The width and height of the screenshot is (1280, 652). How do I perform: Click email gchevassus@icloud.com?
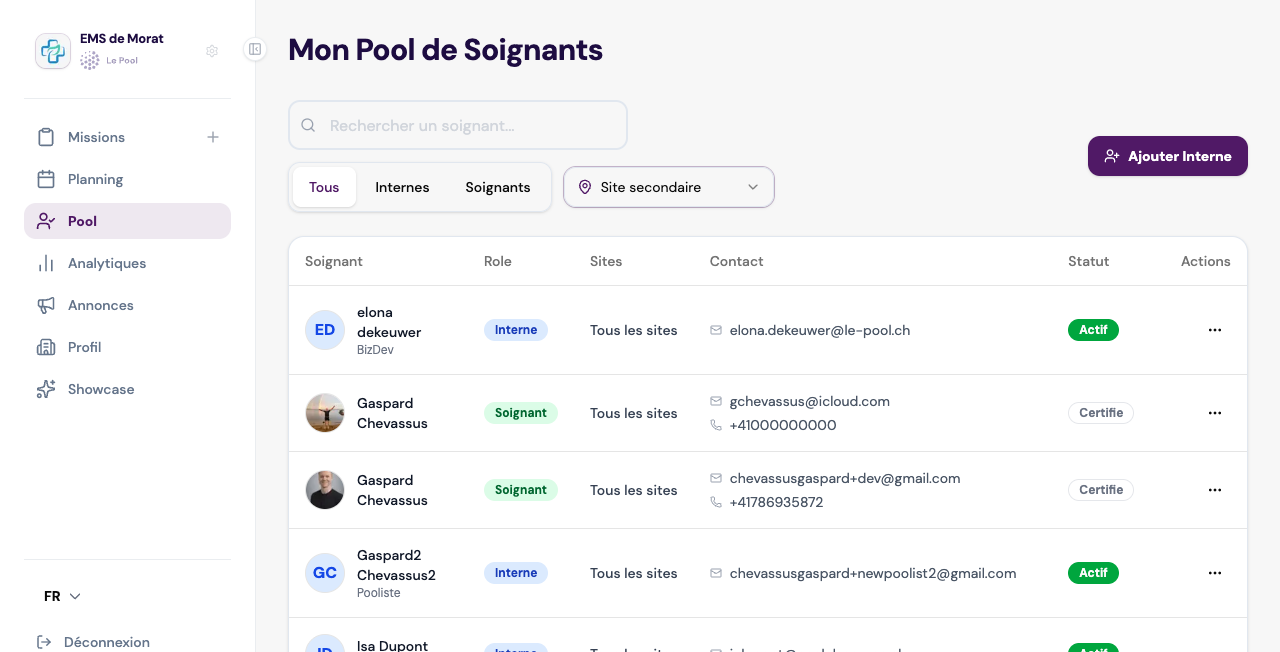pos(810,401)
